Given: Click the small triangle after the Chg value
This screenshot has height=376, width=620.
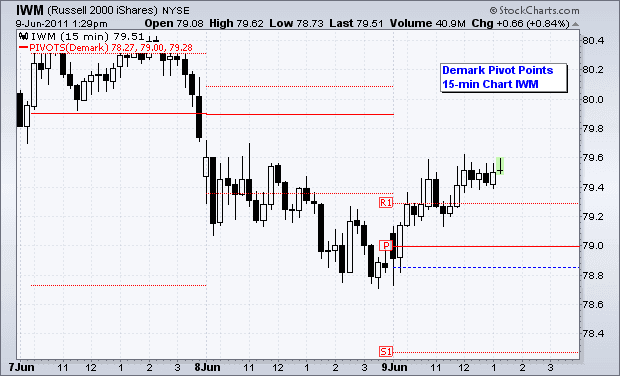Looking at the screenshot, I should [575, 24].
